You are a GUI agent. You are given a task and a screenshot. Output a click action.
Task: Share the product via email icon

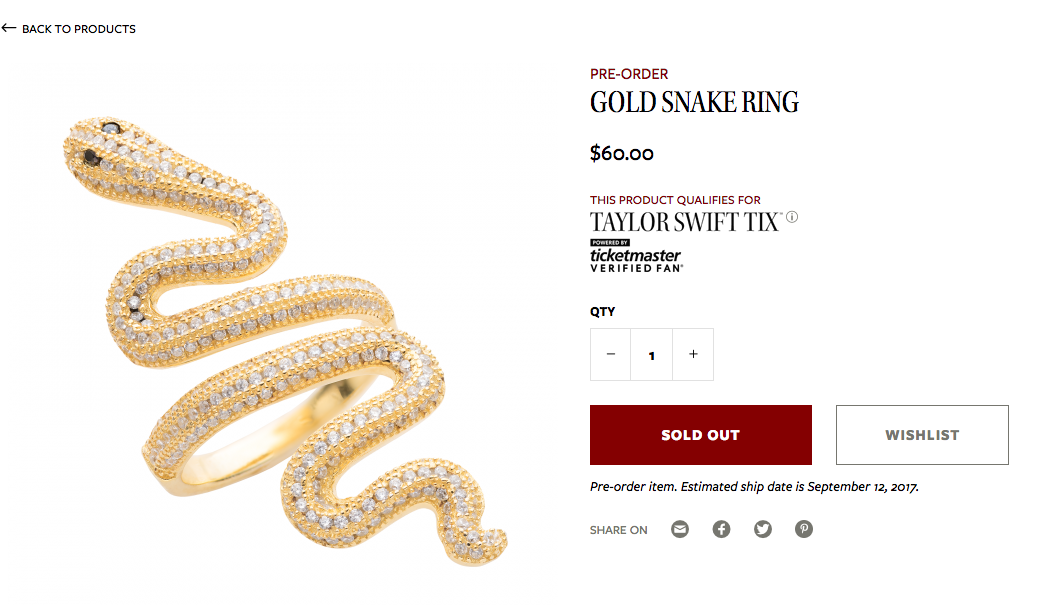pos(680,529)
